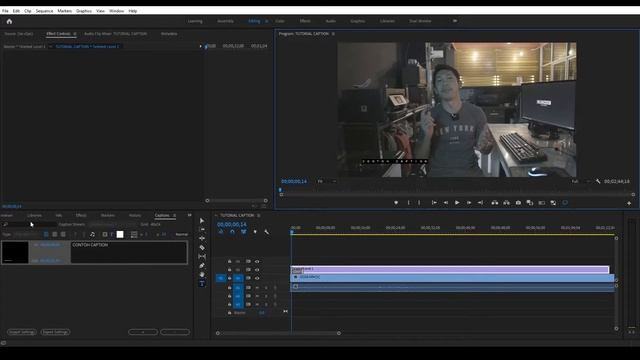Open the Sequence menu

click(x=44, y=11)
